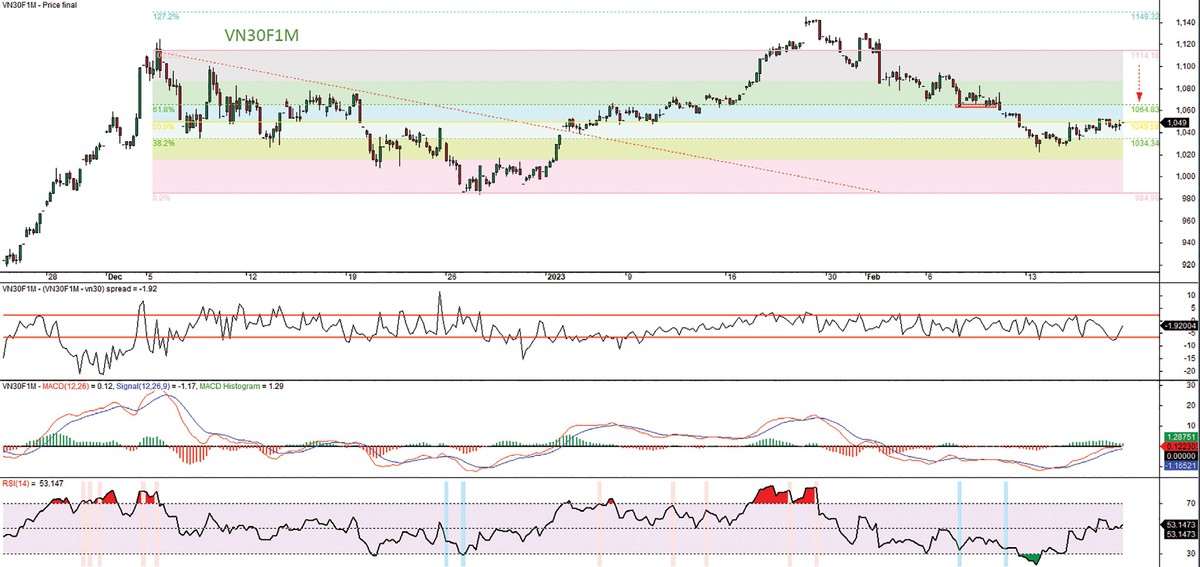
Task: Select the 61.8% Fibonacci retracement label
Action: pos(163,109)
